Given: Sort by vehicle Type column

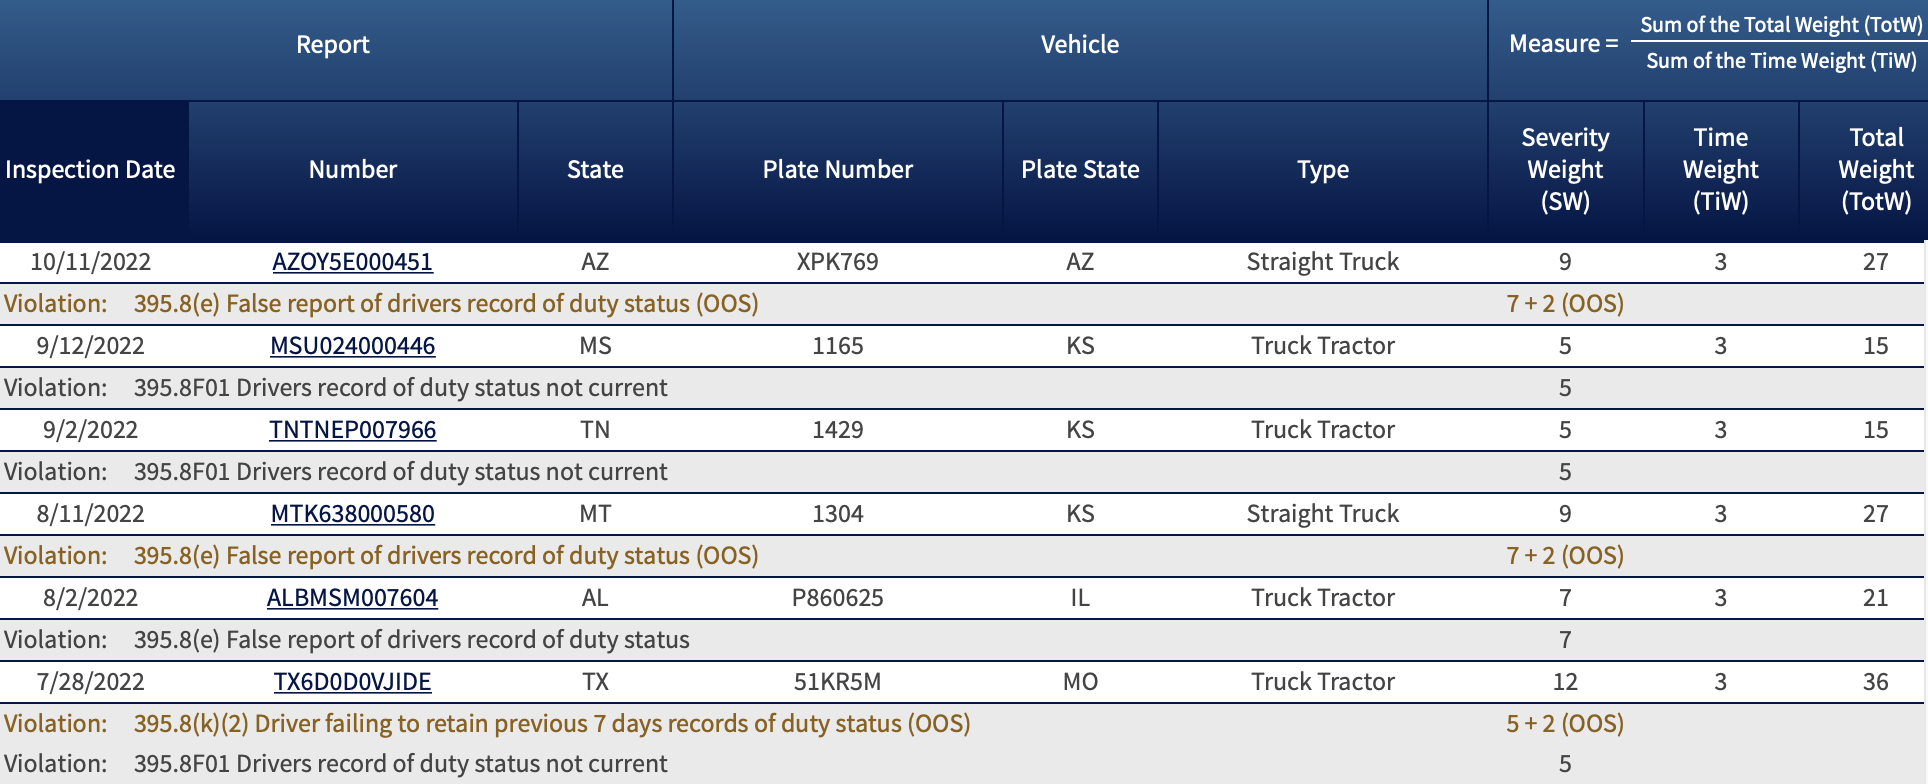Looking at the screenshot, I should pyautogui.click(x=1322, y=170).
